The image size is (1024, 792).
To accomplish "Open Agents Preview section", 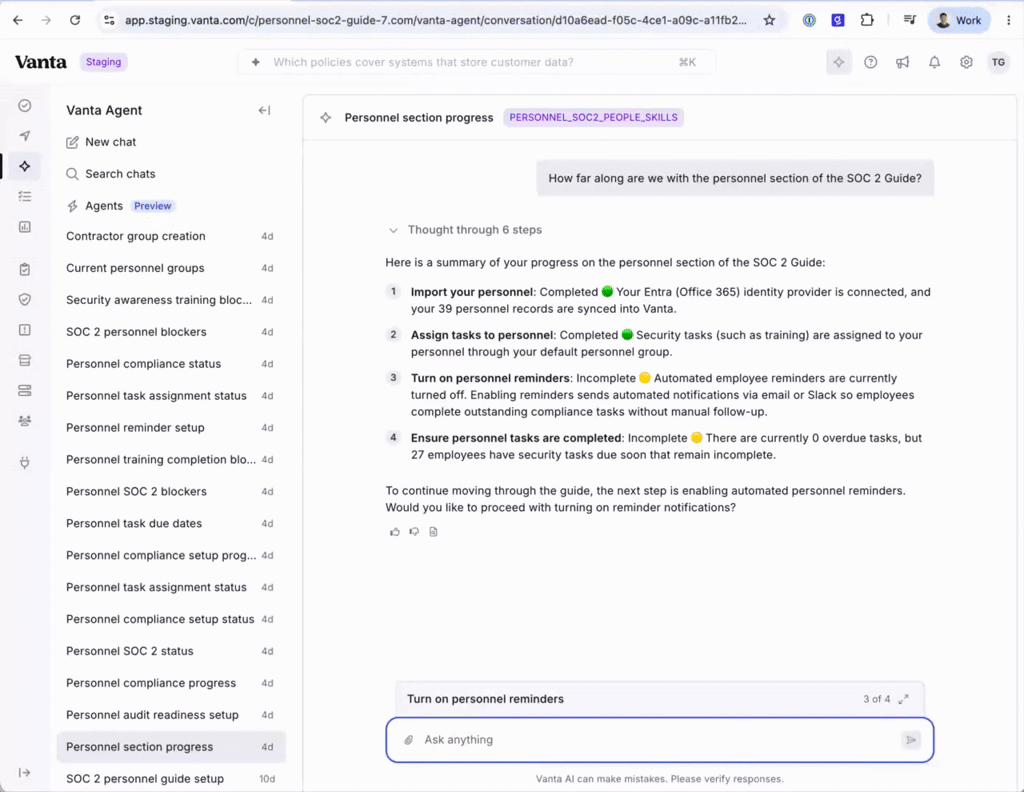I will (x=121, y=206).
